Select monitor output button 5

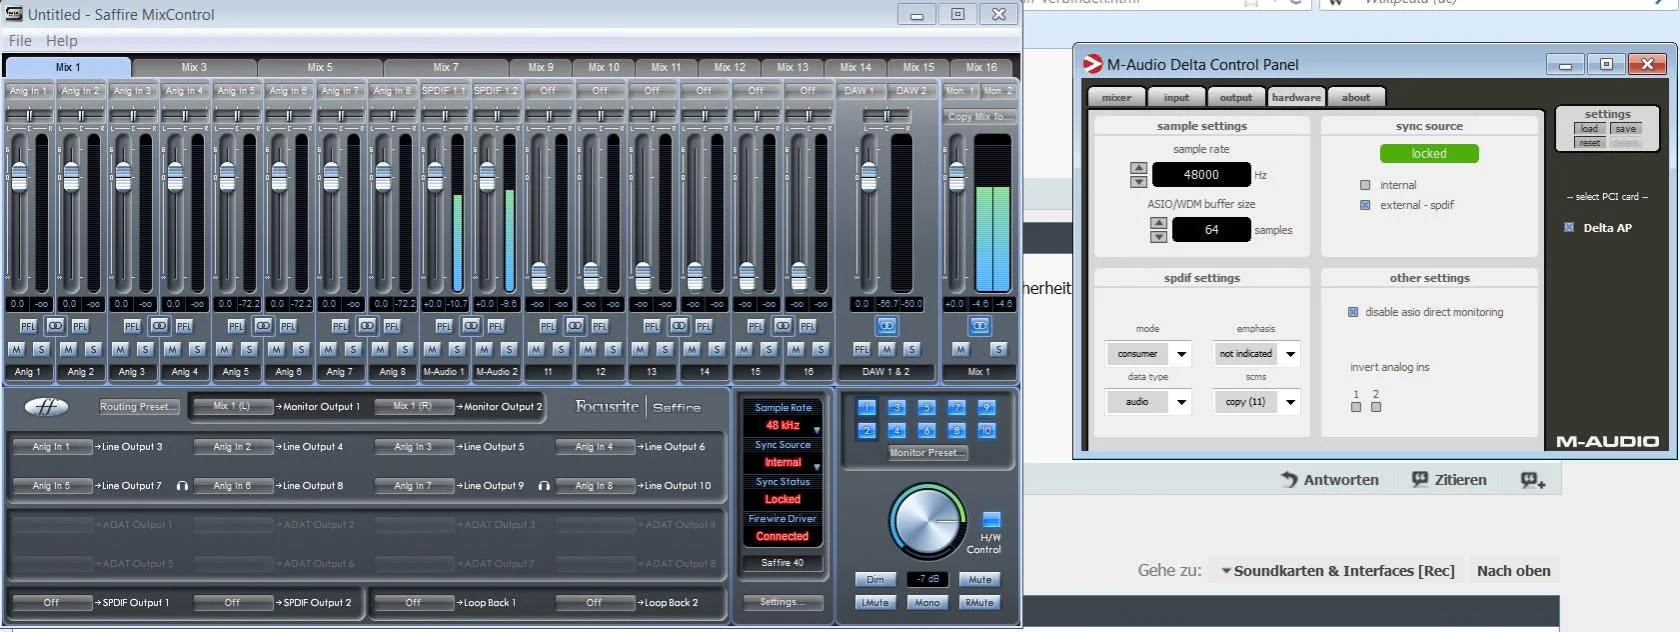pos(927,407)
